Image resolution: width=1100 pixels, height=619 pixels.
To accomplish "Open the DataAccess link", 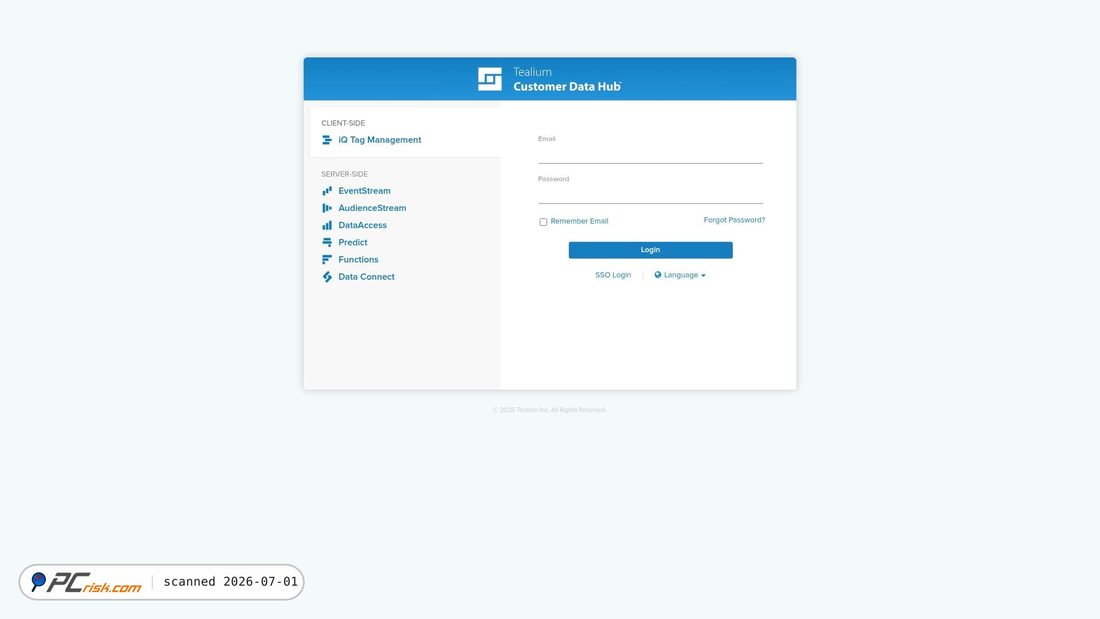I will pyautogui.click(x=362, y=225).
